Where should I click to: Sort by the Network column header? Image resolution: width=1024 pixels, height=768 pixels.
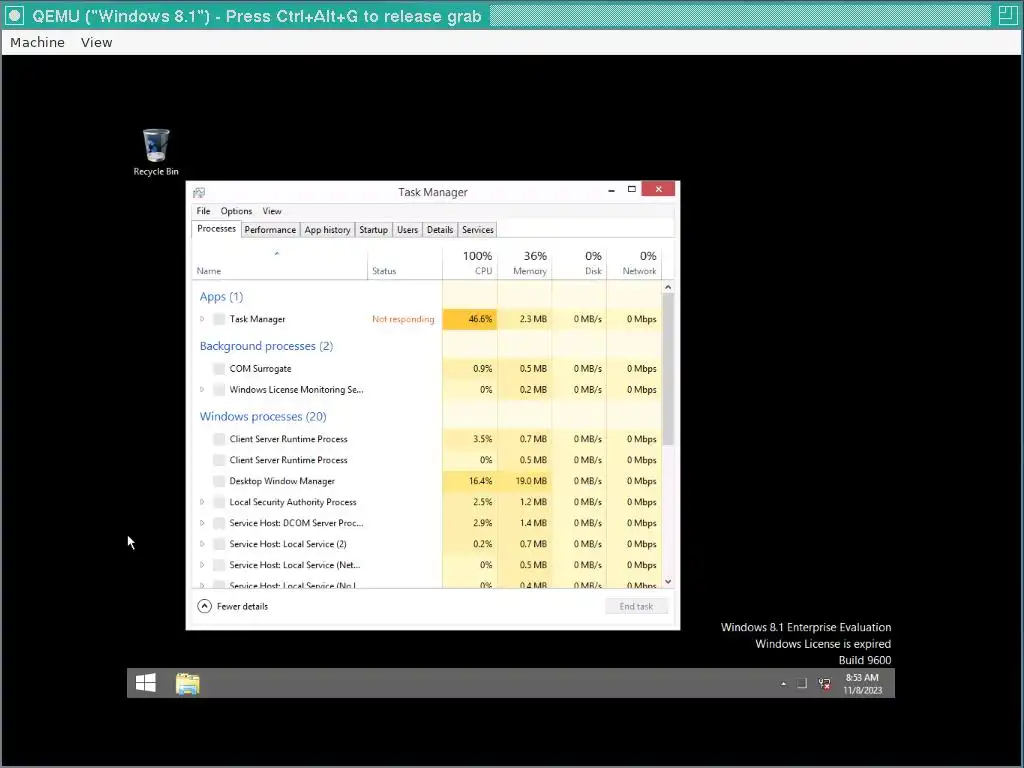[x=634, y=263]
